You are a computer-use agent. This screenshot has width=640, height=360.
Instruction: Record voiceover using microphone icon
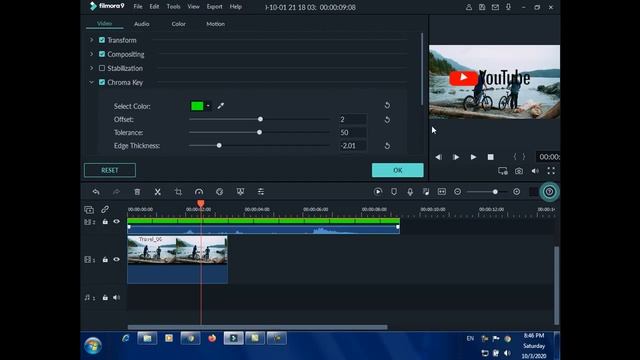coord(410,192)
